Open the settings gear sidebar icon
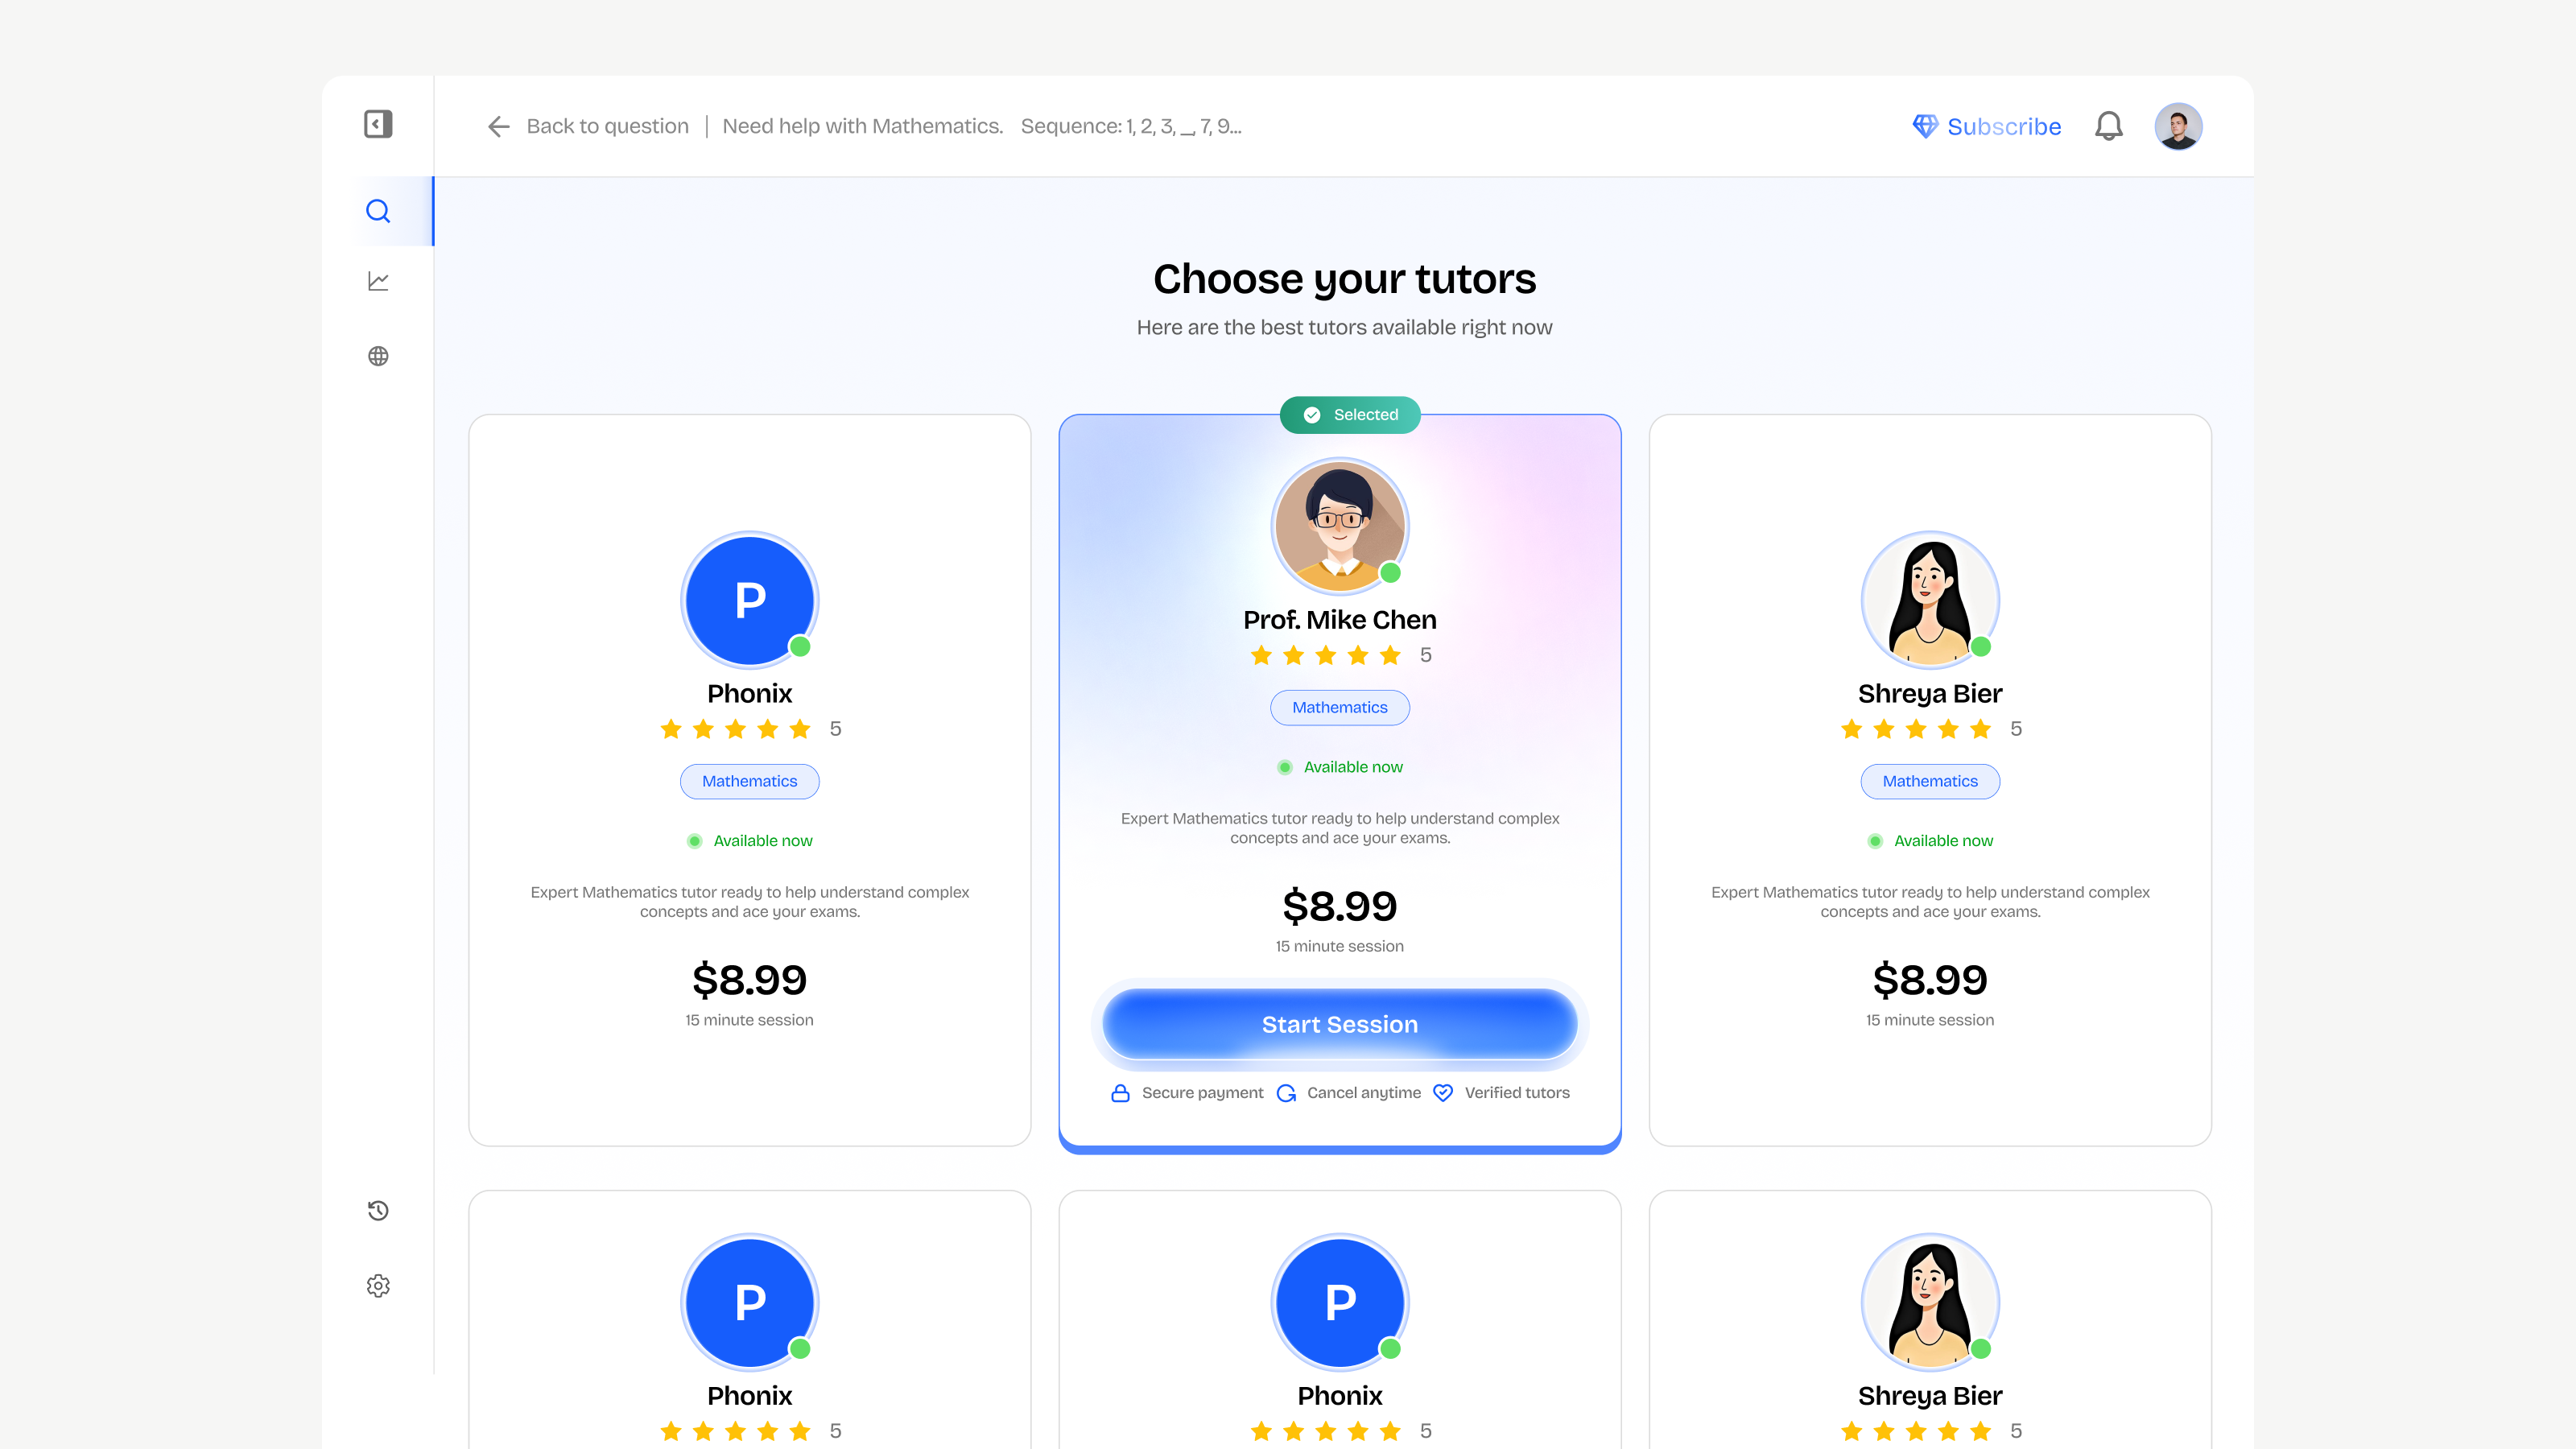 point(378,1286)
